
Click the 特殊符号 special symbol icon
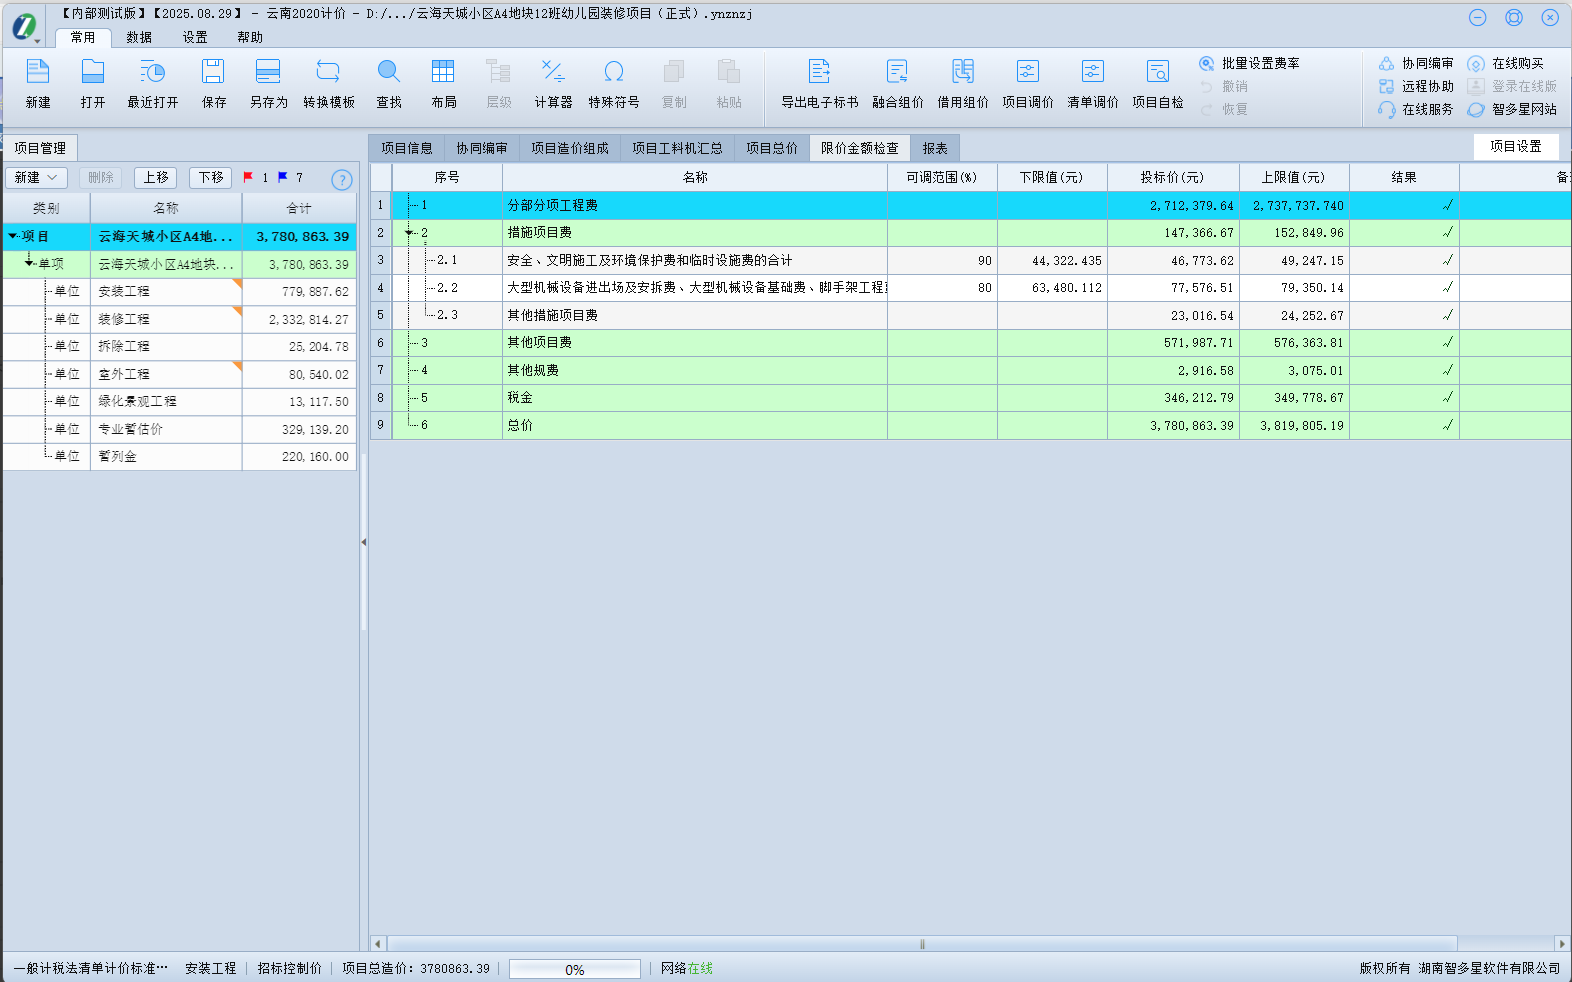click(613, 72)
